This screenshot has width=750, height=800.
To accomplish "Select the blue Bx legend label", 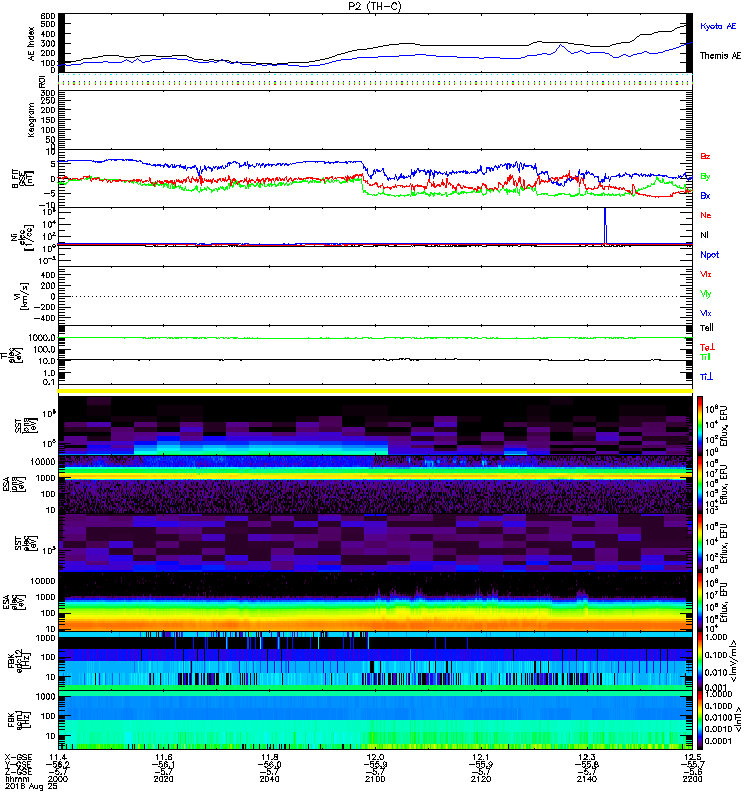I will (705, 195).
